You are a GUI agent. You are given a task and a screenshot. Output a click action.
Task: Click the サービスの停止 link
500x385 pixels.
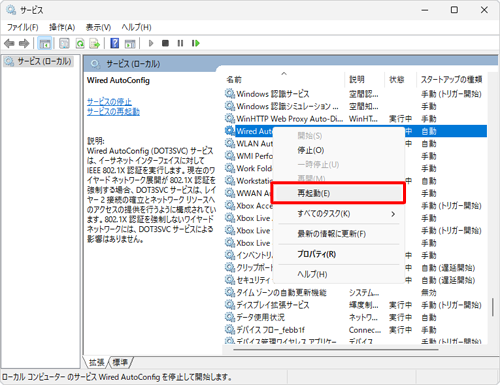click(109, 101)
